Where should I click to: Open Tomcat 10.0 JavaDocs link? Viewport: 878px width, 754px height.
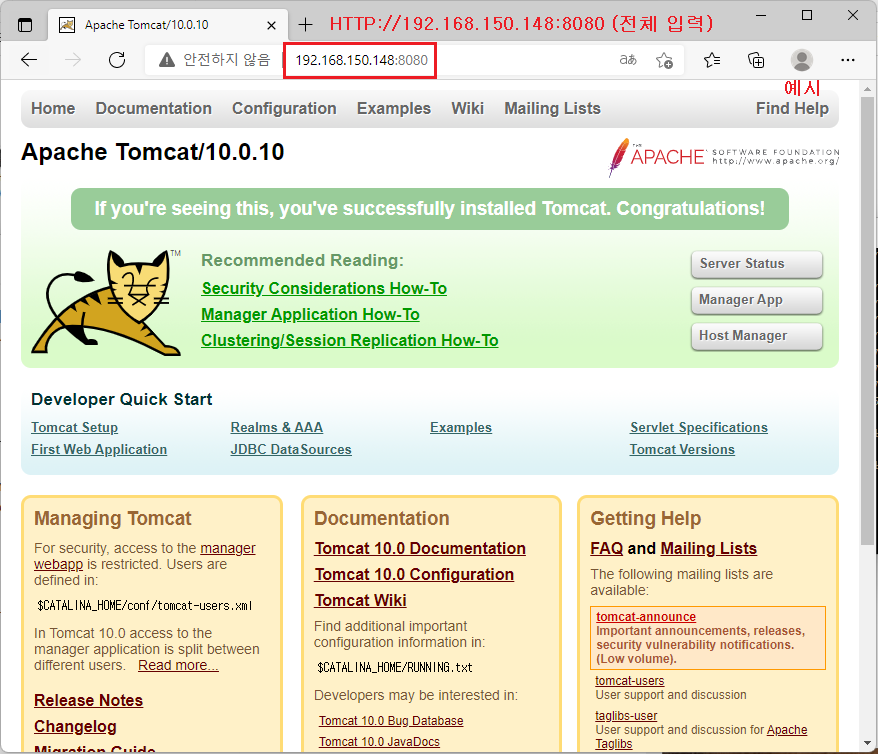(x=380, y=742)
